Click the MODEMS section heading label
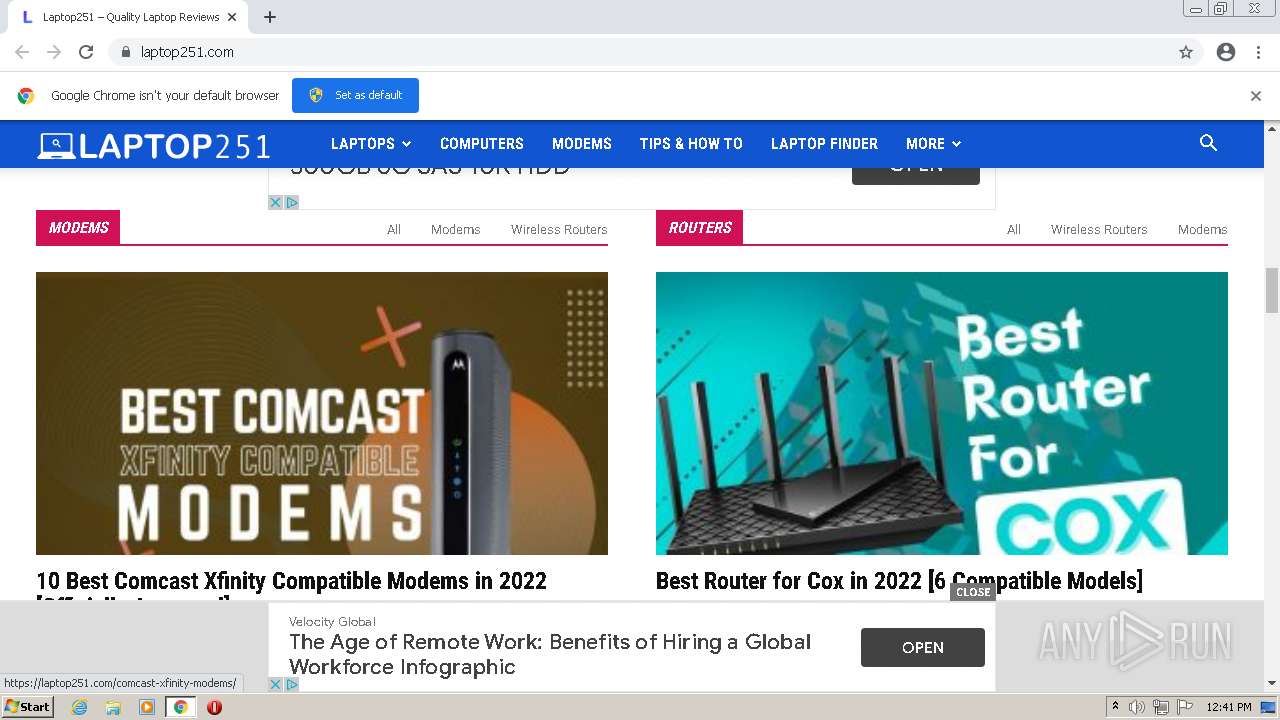The height and width of the screenshot is (720, 1280). [78, 227]
